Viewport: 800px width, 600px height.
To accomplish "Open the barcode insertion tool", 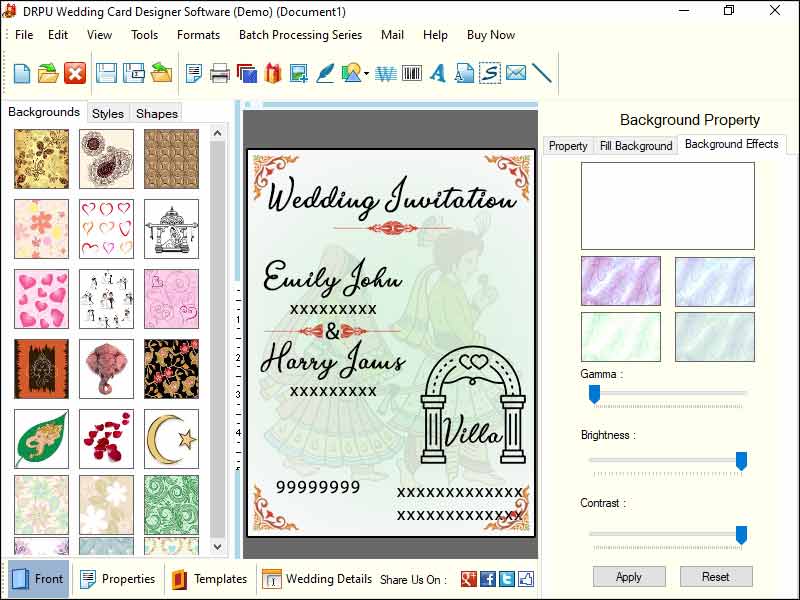I will click(x=410, y=72).
